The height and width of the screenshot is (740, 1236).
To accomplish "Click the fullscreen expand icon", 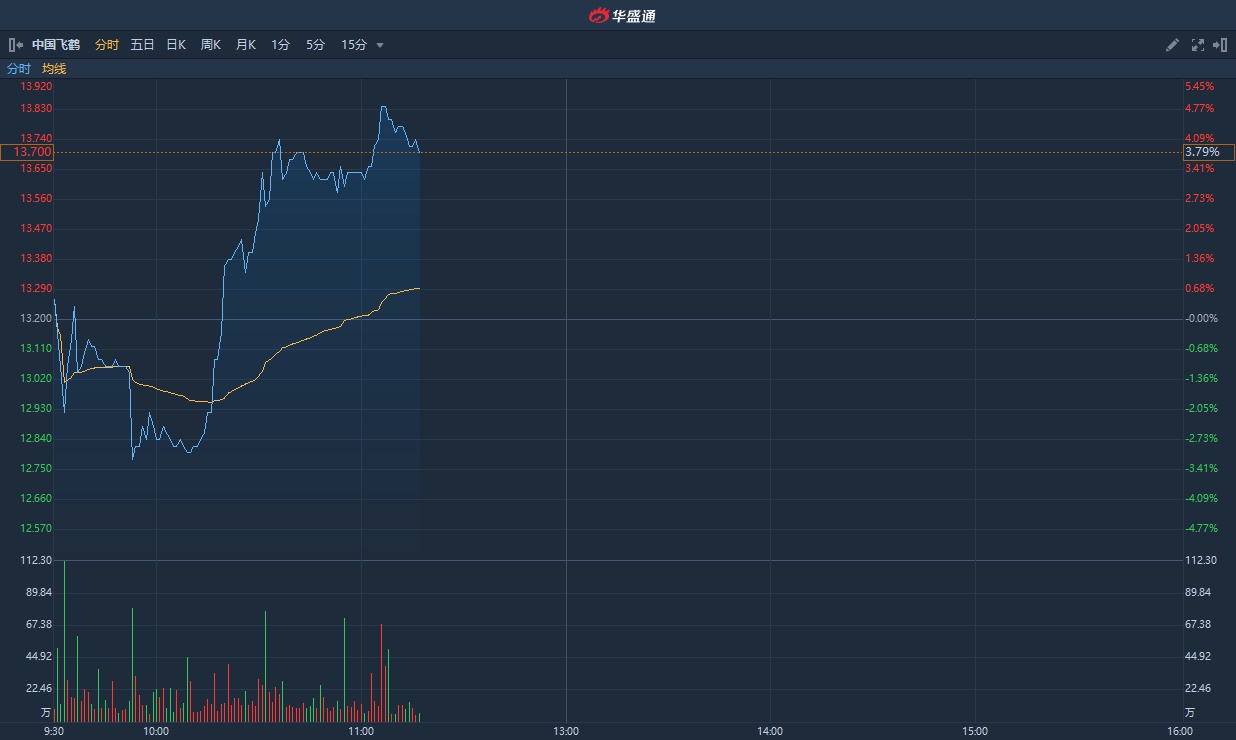I will coord(1198,45).
